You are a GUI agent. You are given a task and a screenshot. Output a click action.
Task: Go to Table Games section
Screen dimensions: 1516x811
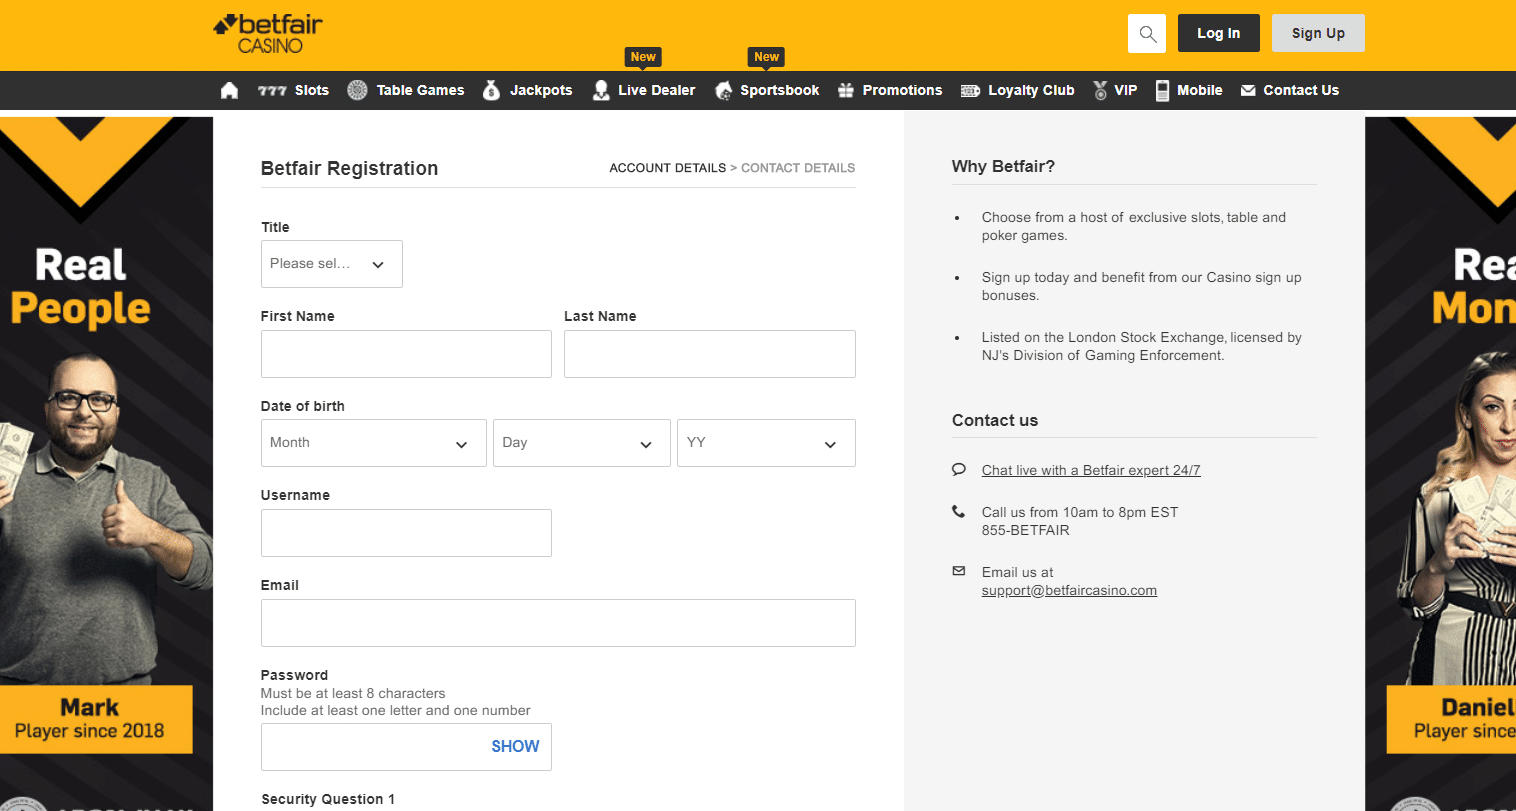pyautogui.click(x=420, y=90)
